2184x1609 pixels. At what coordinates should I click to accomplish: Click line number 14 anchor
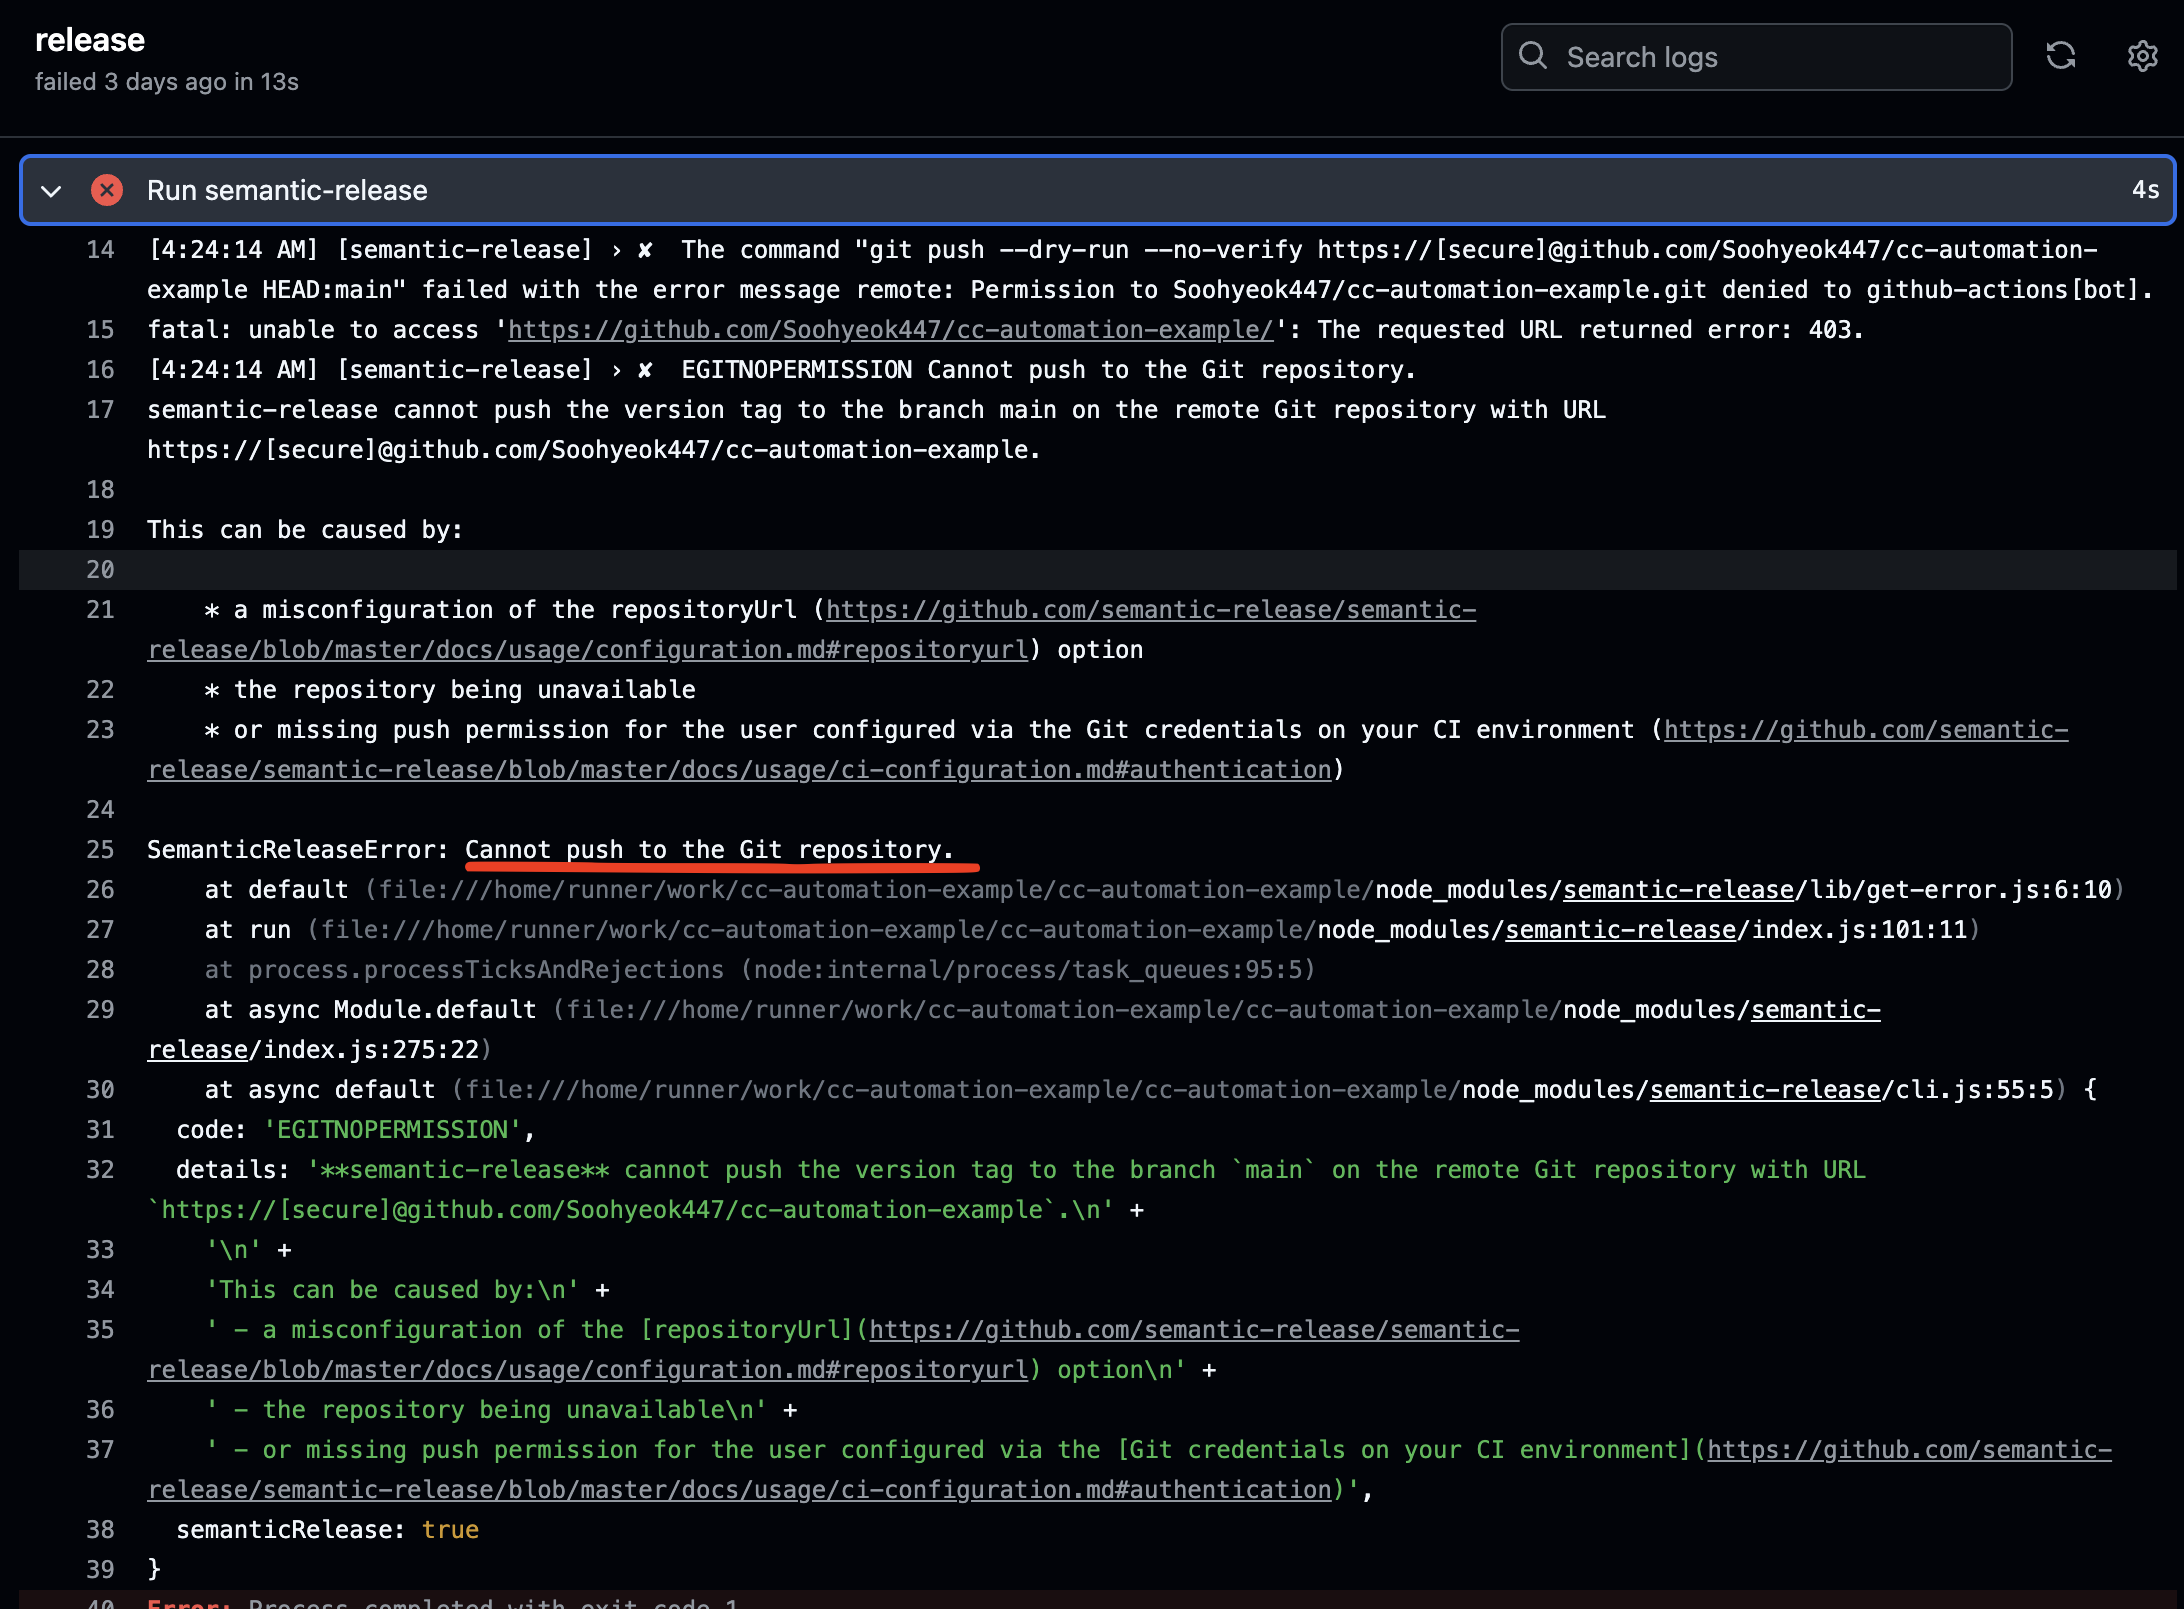tap(100, 250)
